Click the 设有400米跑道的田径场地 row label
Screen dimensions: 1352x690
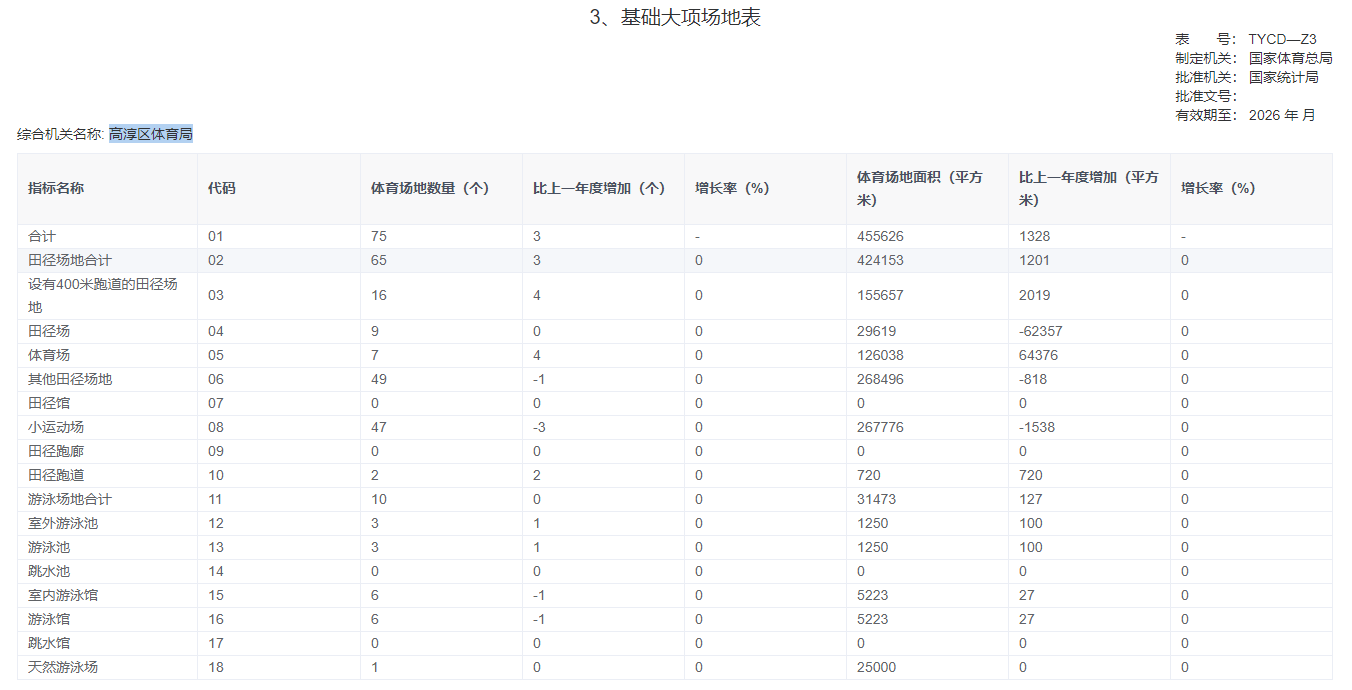point(102,295)
